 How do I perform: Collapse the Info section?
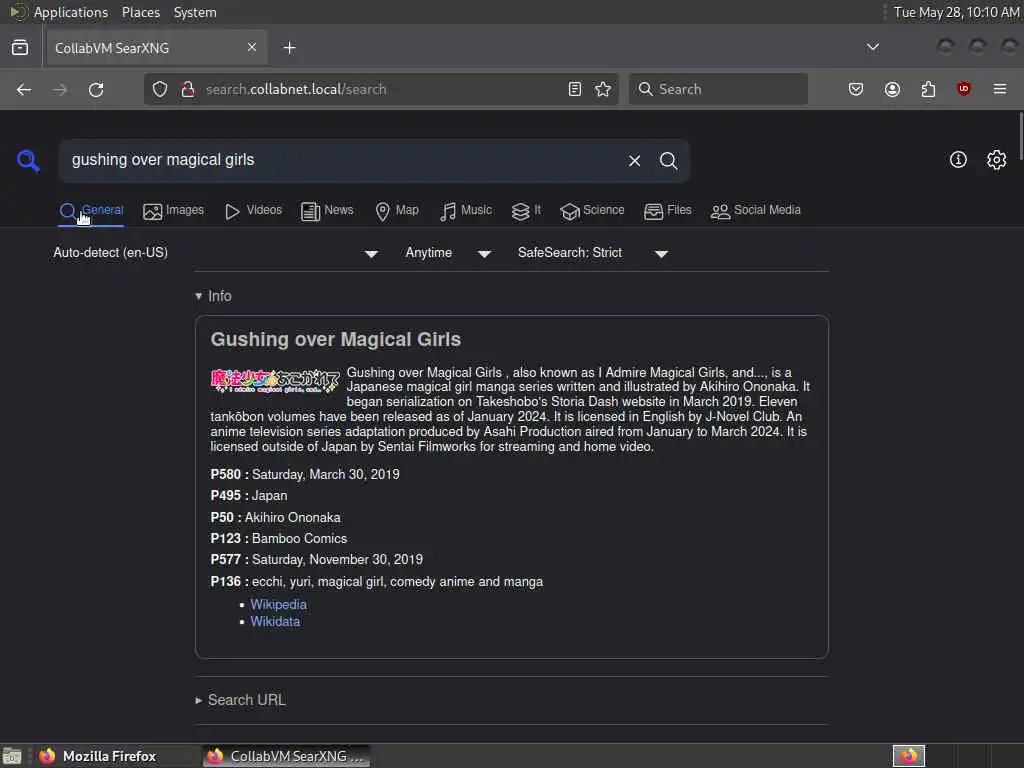pos(214,296)
